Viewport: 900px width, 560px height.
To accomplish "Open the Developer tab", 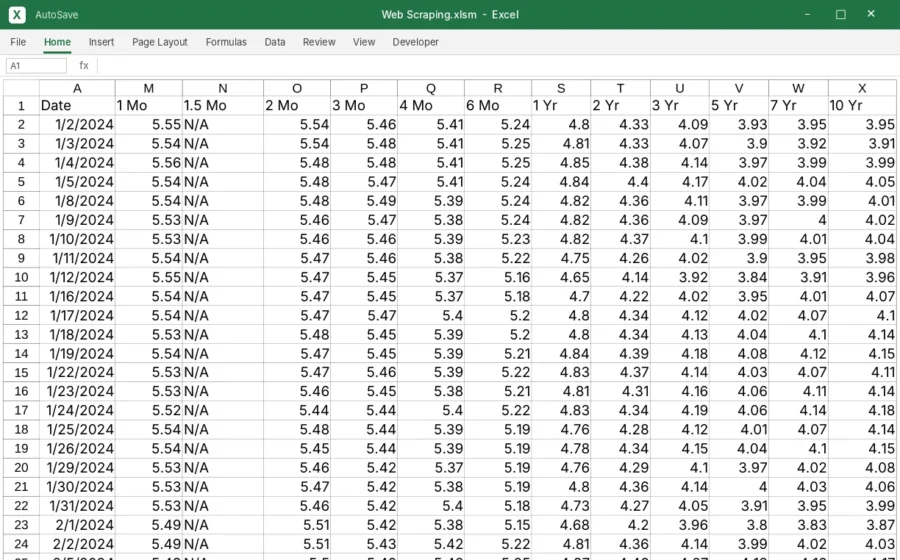I will tap(416, 42).
